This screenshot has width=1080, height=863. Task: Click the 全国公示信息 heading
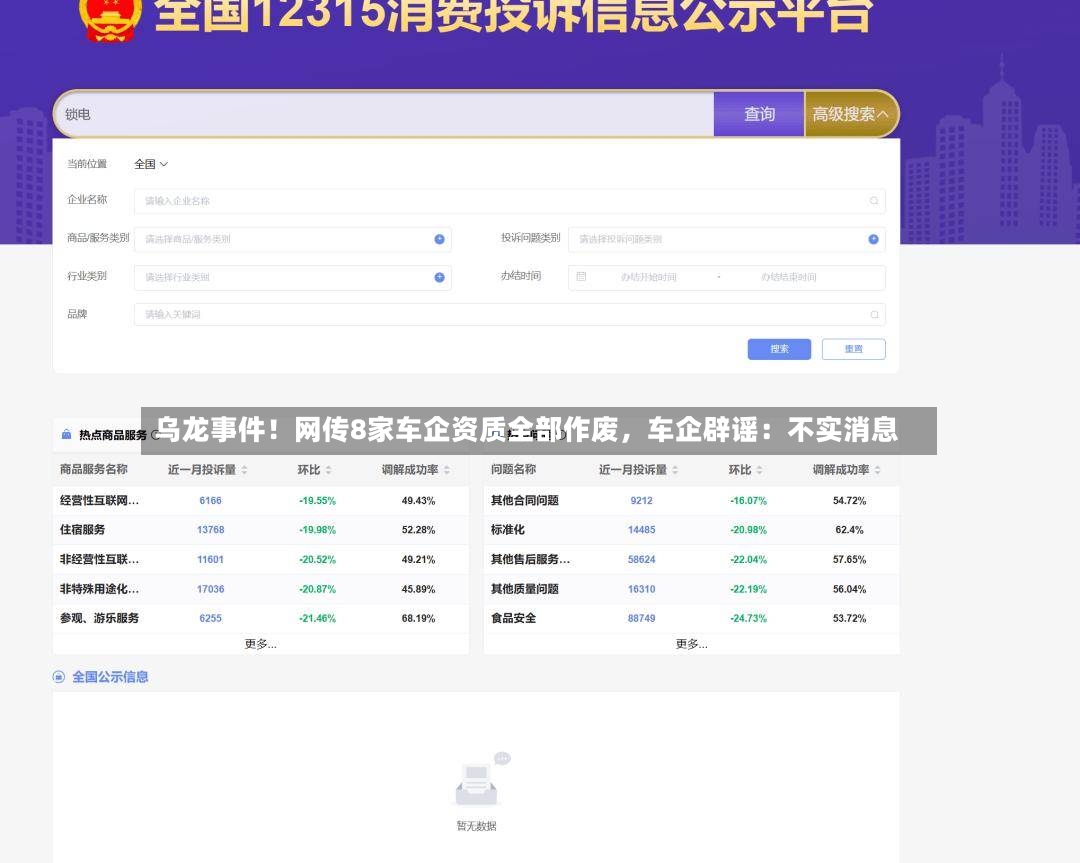point(110,677)
